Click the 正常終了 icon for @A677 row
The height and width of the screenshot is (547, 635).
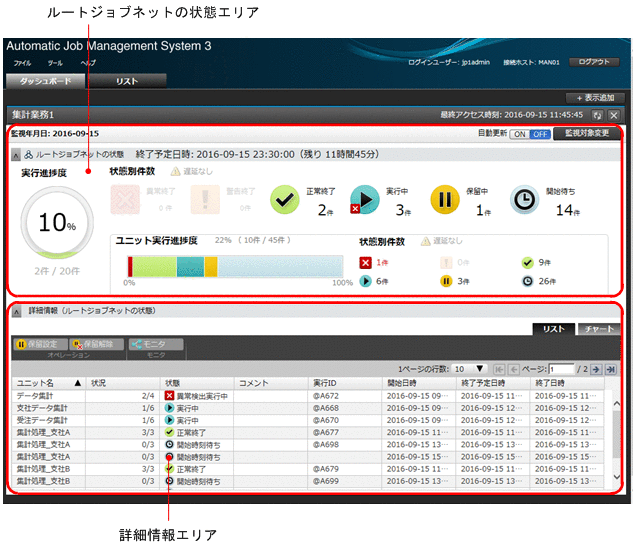(x=169, y=432)
